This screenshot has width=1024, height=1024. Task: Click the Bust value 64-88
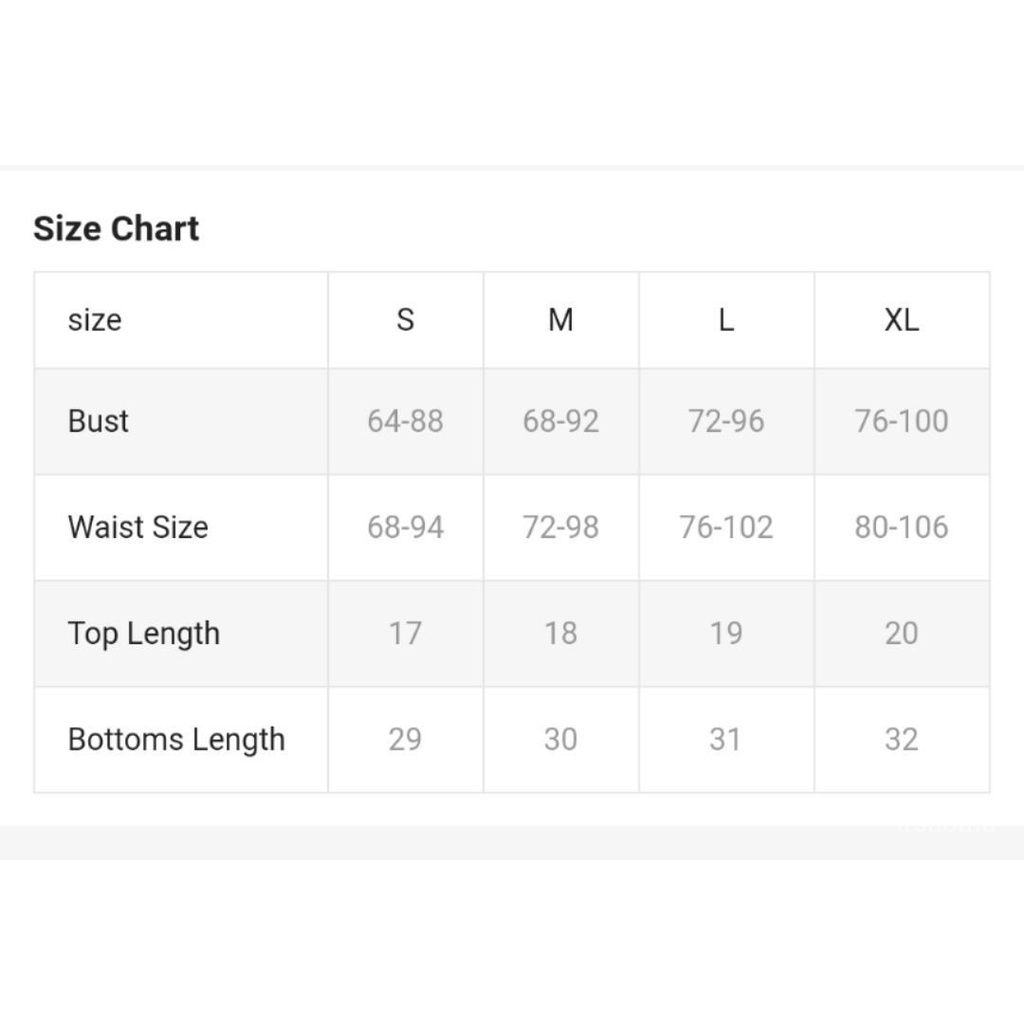[x=405, y=421]
